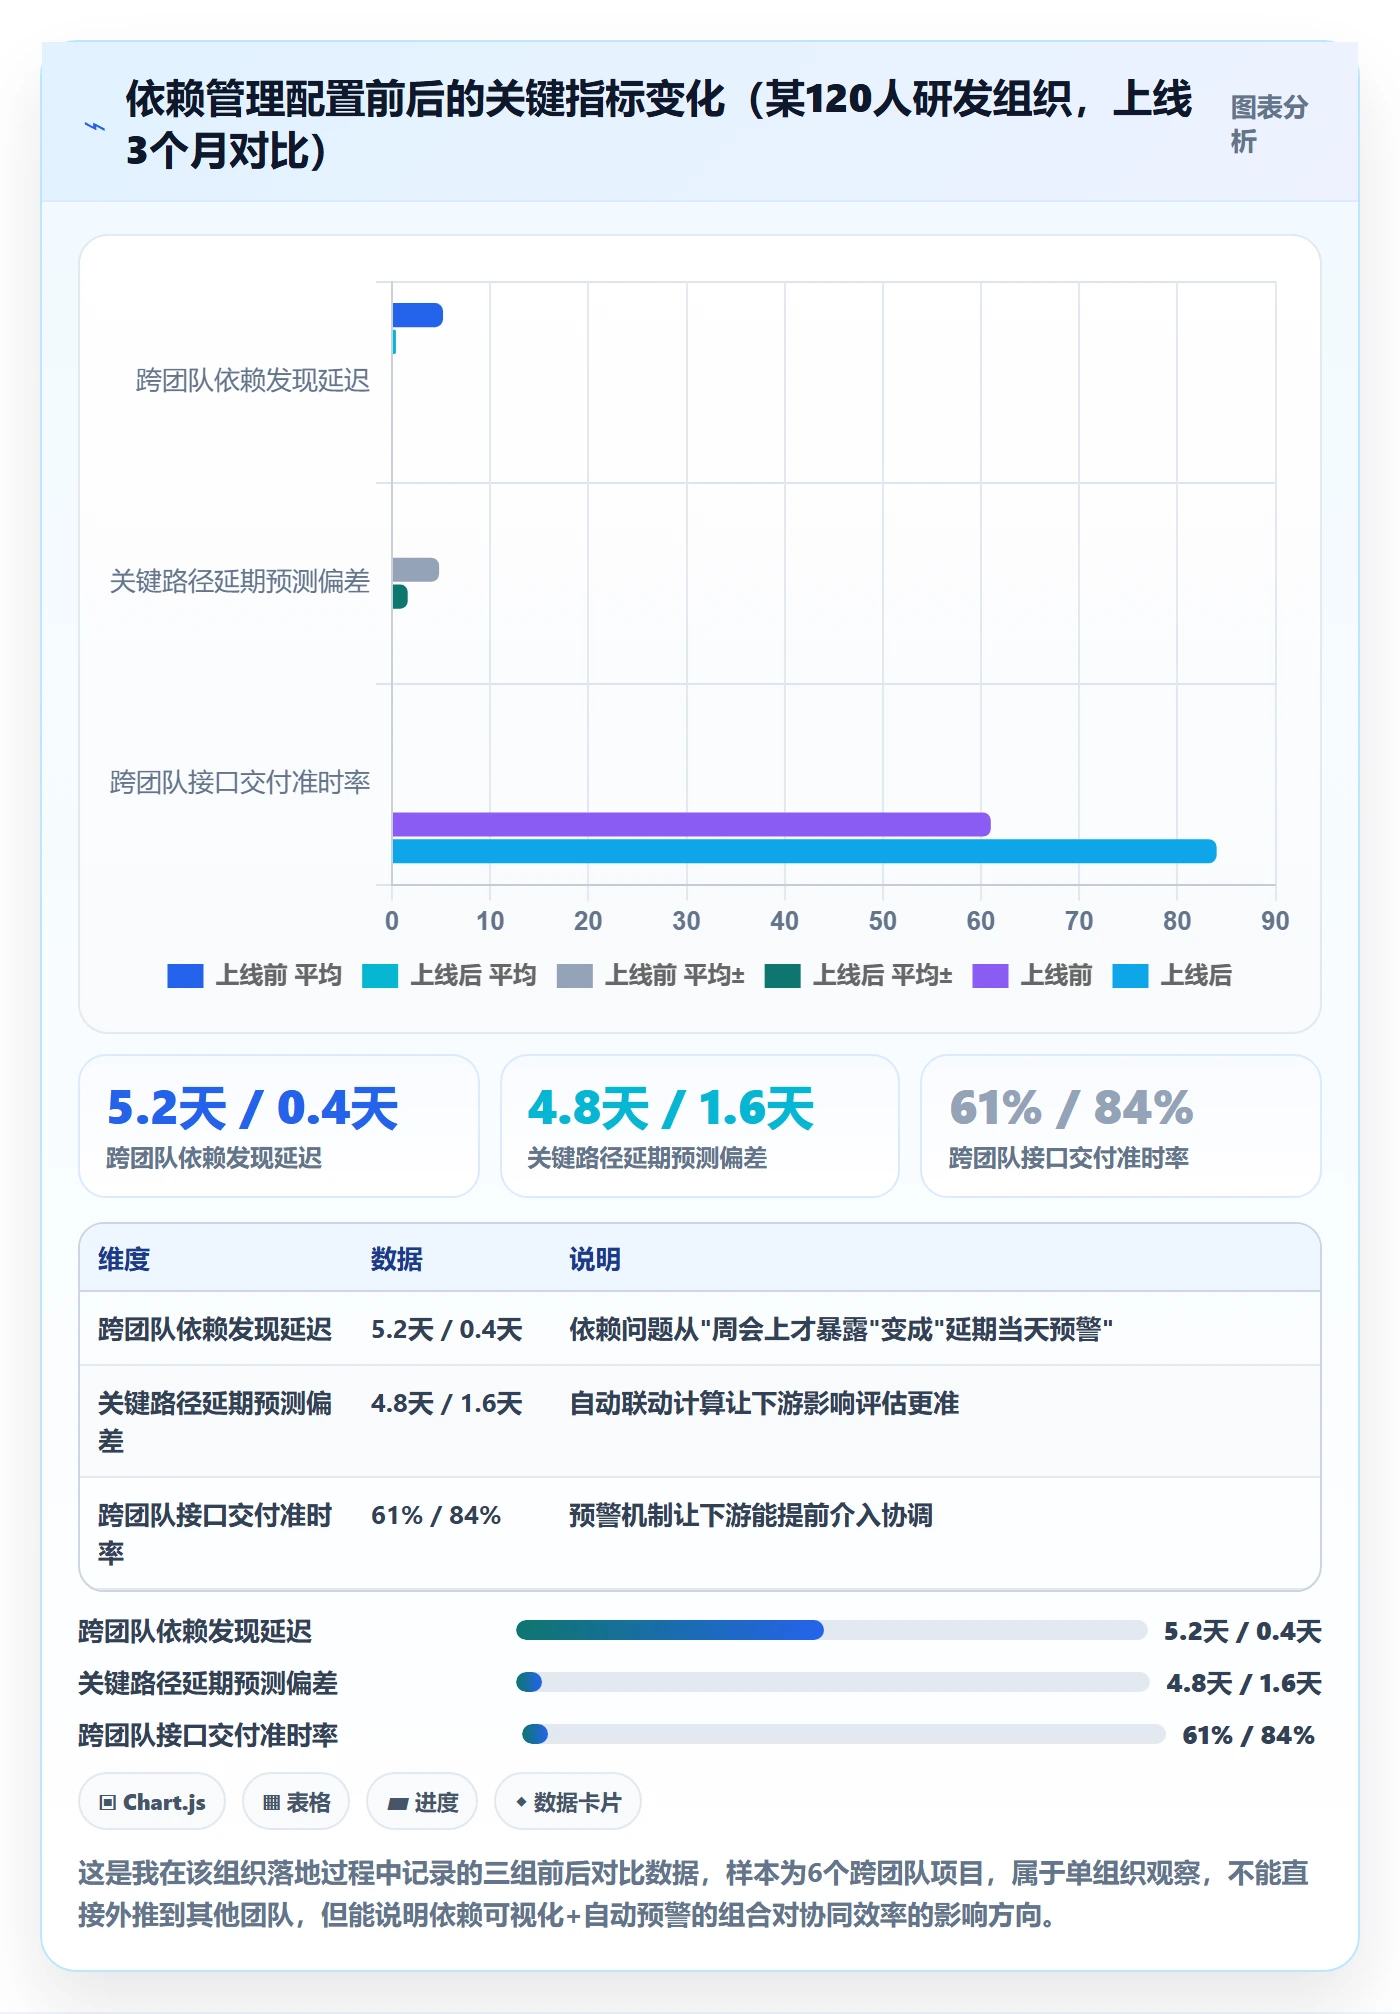Click description 预警机制让下游能提前介入协调
The image size is (1400, 2014).
[751, 1515]
